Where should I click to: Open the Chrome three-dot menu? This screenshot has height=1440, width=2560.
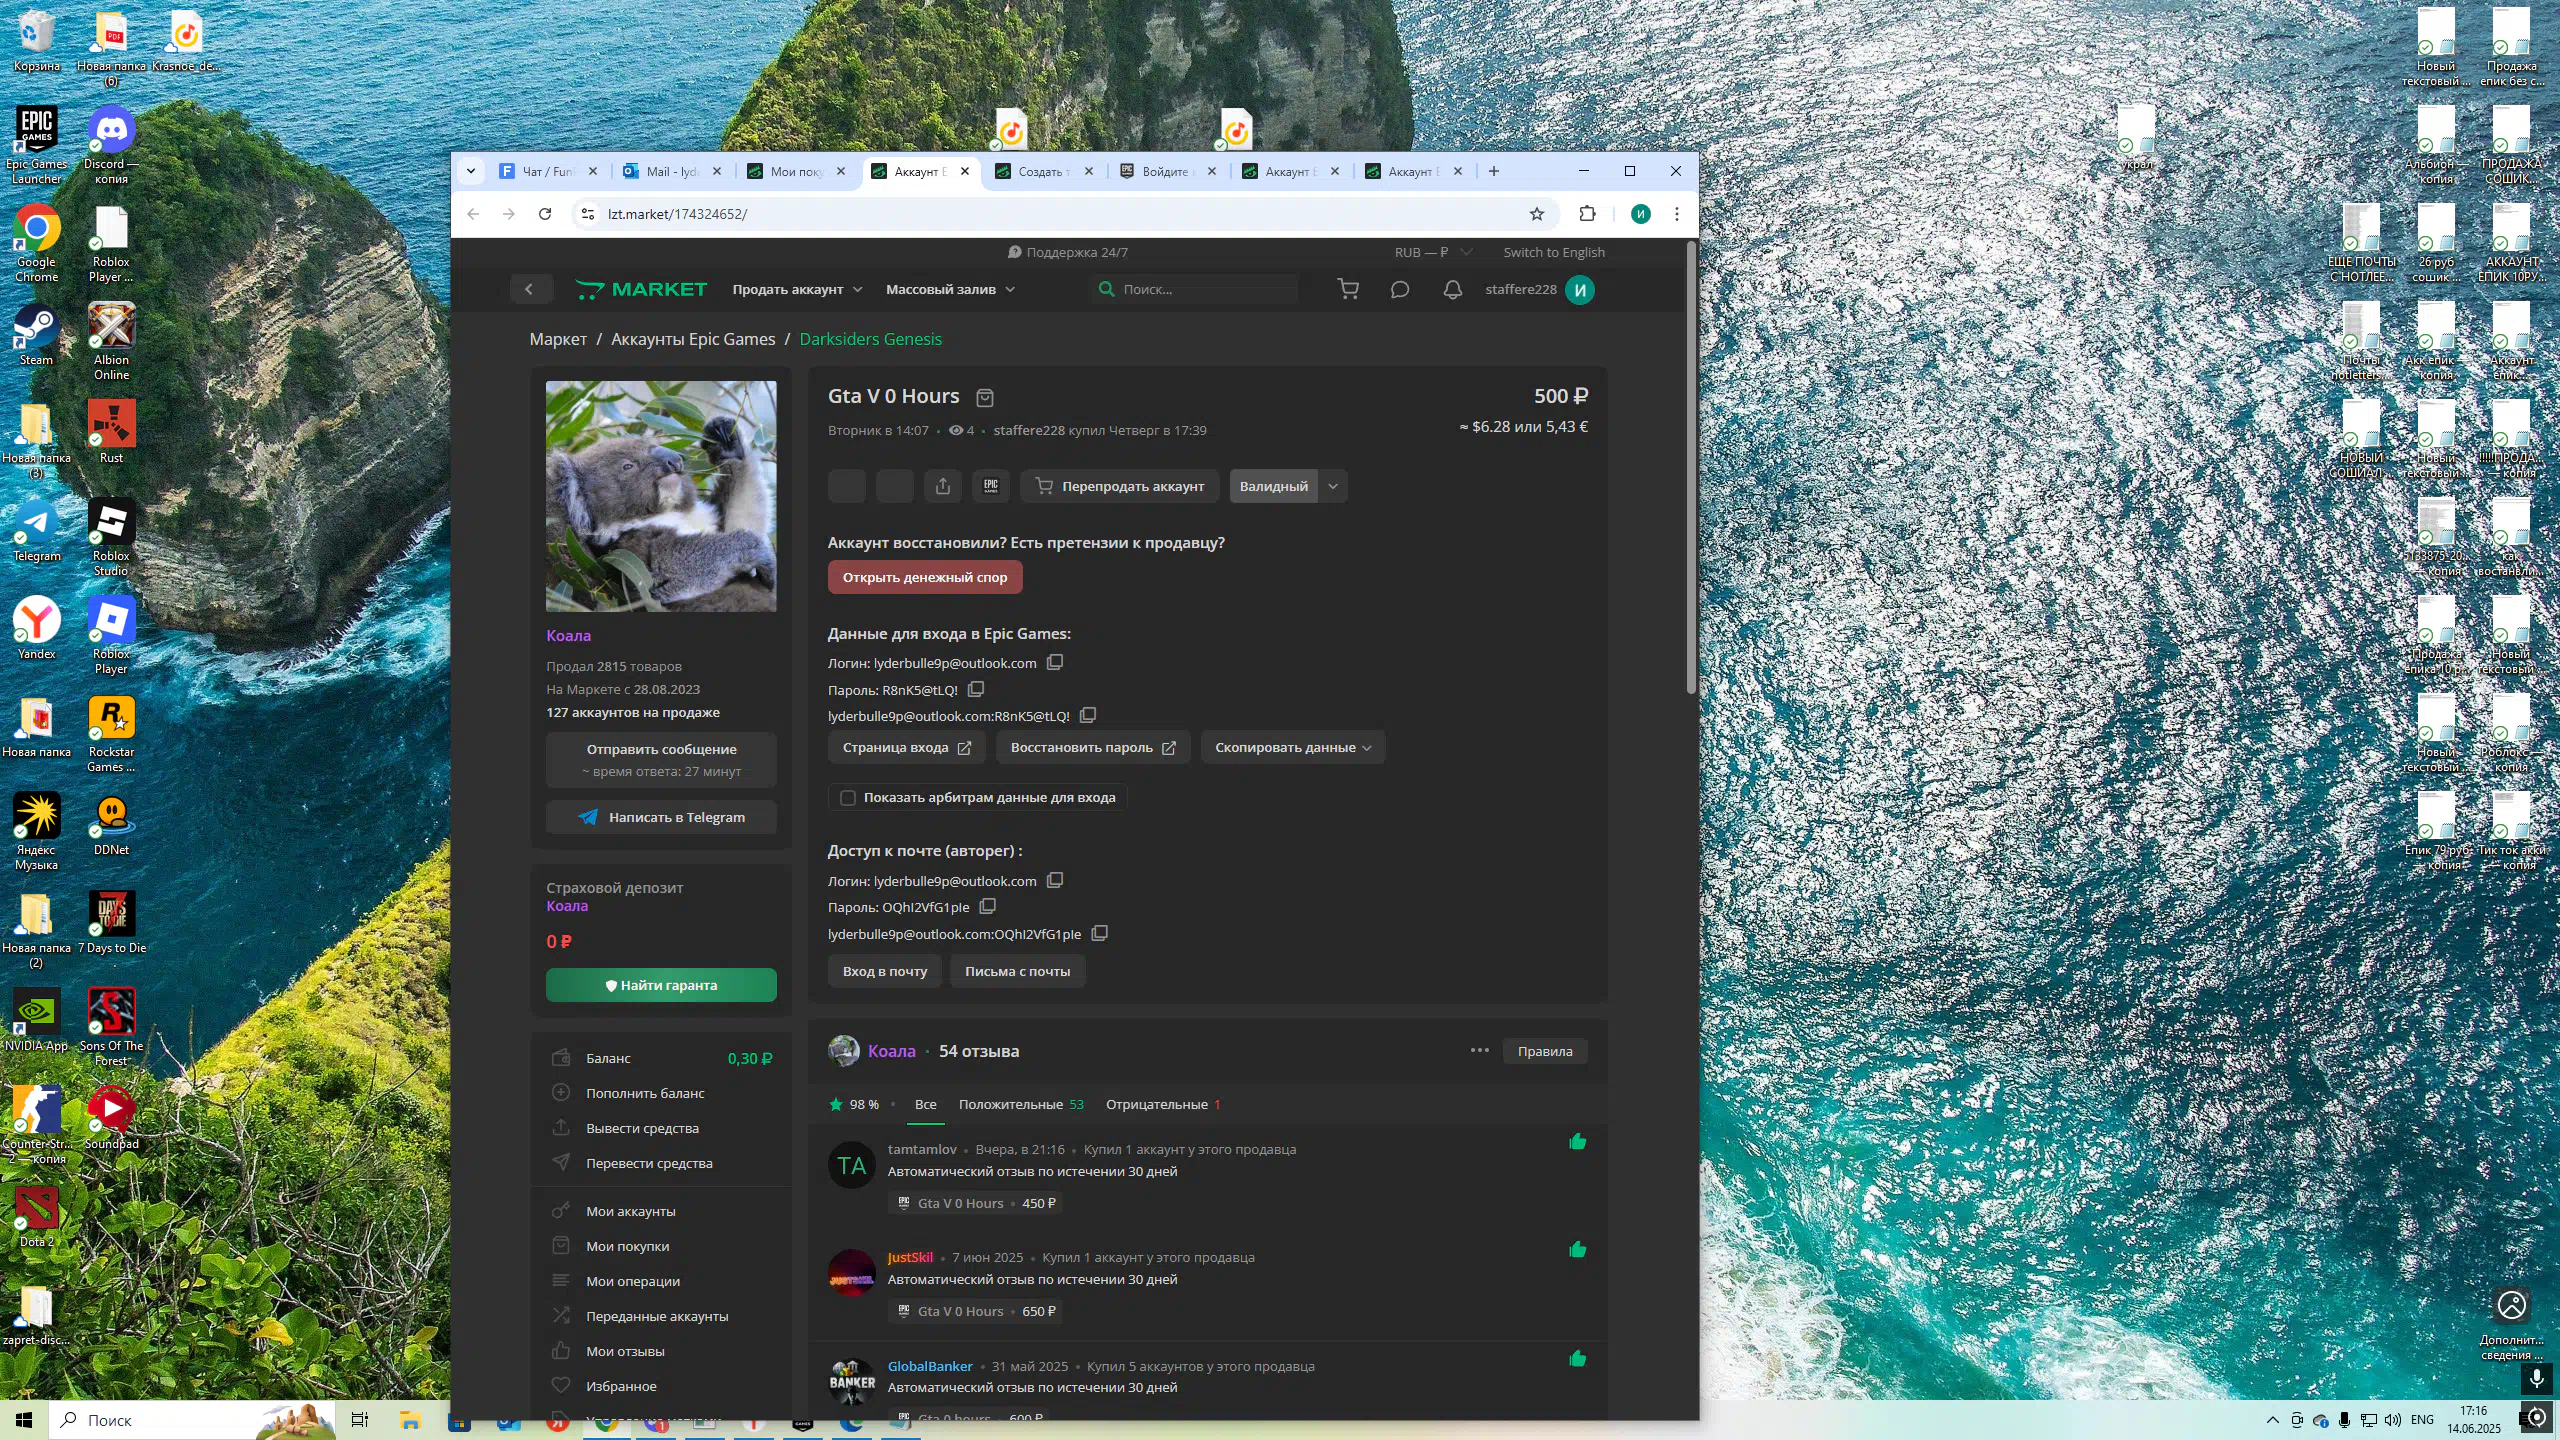1677,214
